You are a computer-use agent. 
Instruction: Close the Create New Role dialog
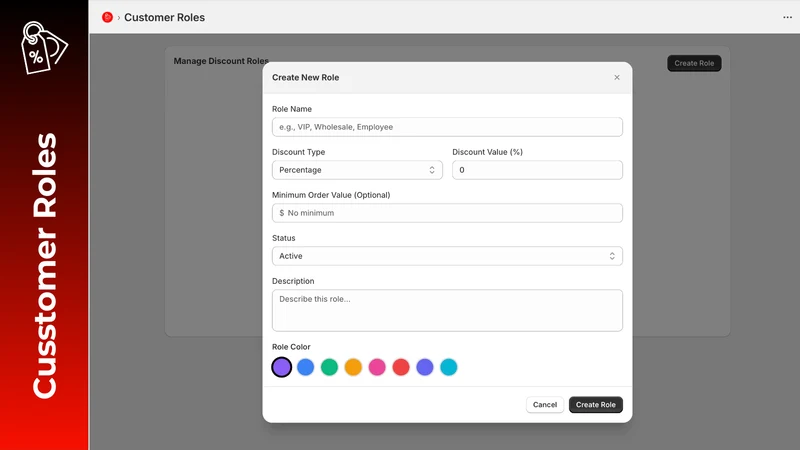[x=617, y=78]
